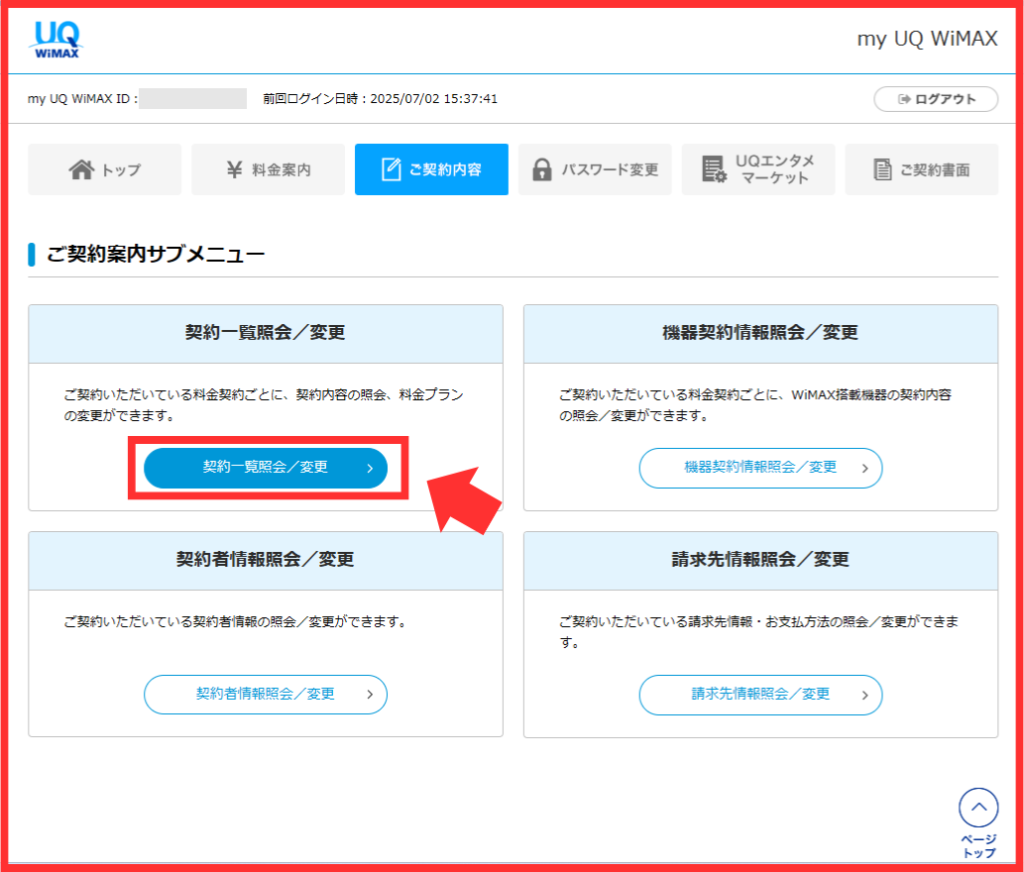Switch to パスワード変更 tab
This screenshot has width=1024, height=872.
[x=595, y=169]
